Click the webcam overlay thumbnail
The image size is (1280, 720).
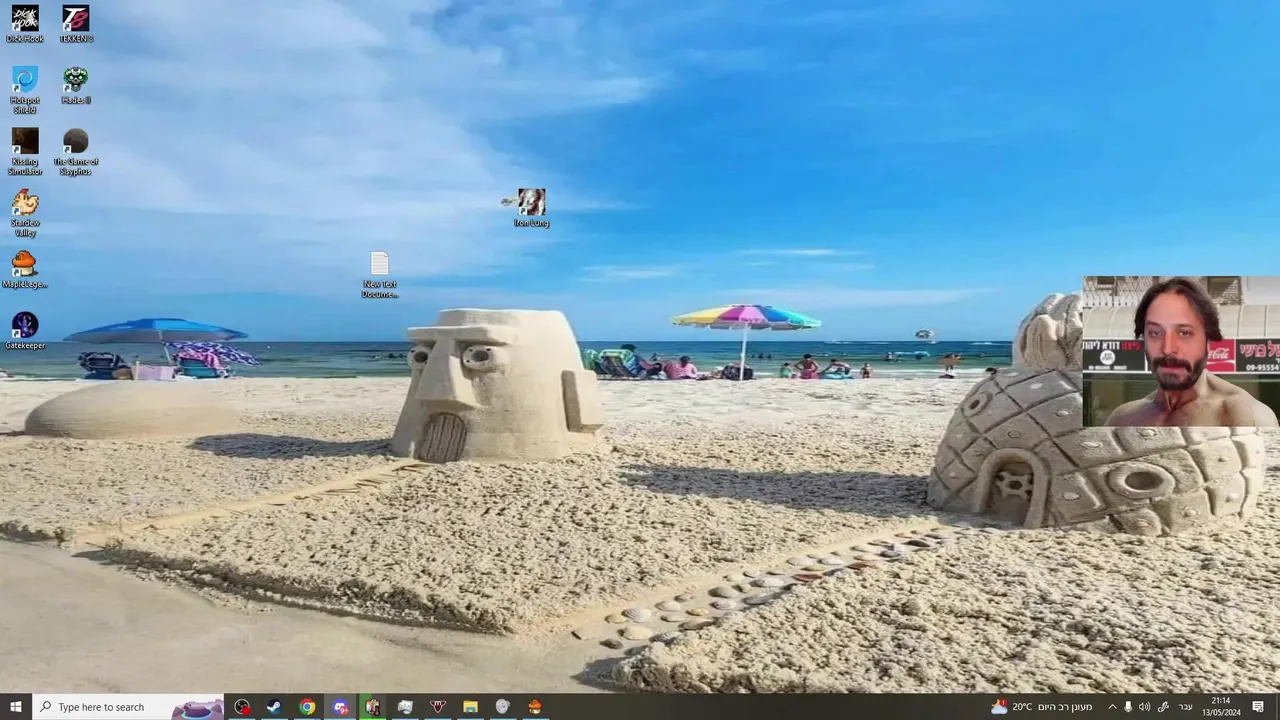coord(1181,351)
